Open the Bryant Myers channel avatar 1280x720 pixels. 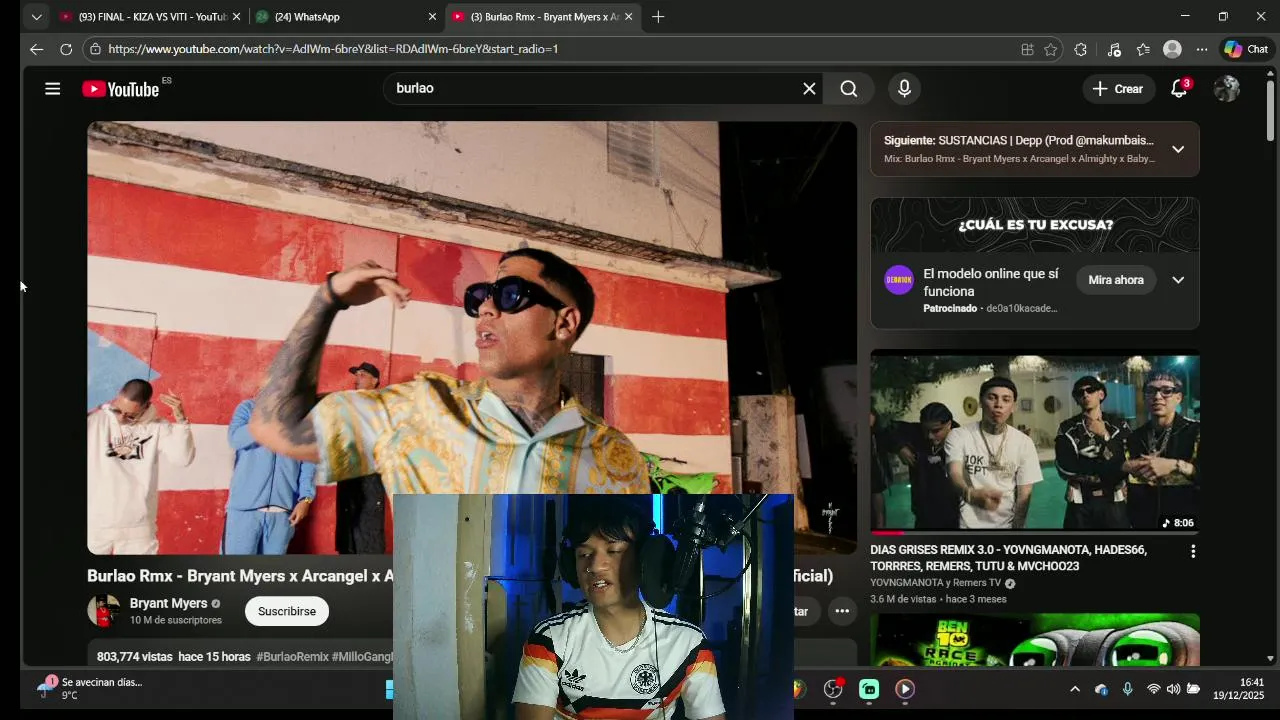[x=103, y=611]
